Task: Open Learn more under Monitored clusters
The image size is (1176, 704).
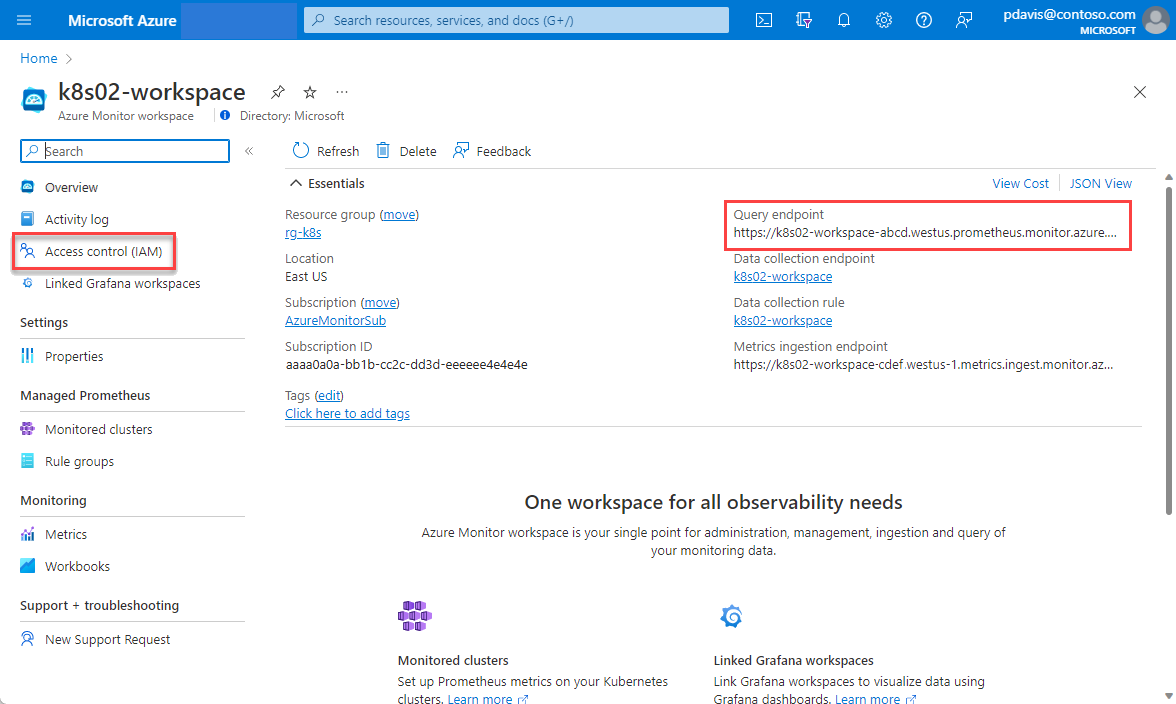Action: 488,699
